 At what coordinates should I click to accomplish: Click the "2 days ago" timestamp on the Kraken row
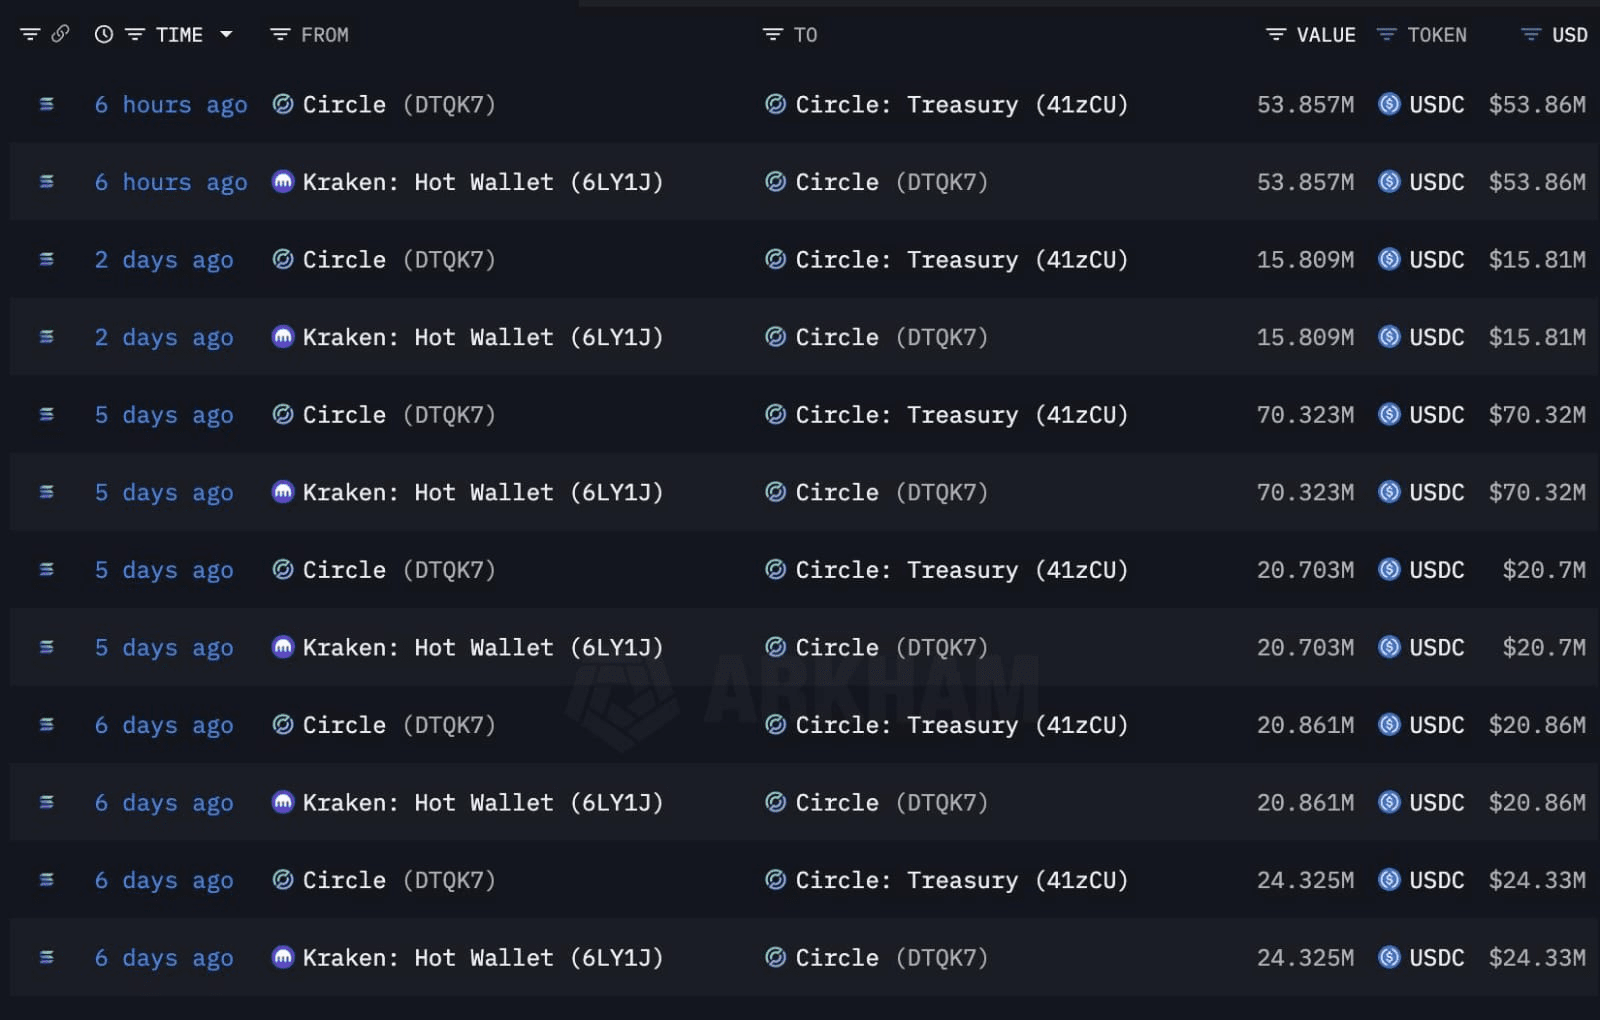tap(164, 337)
